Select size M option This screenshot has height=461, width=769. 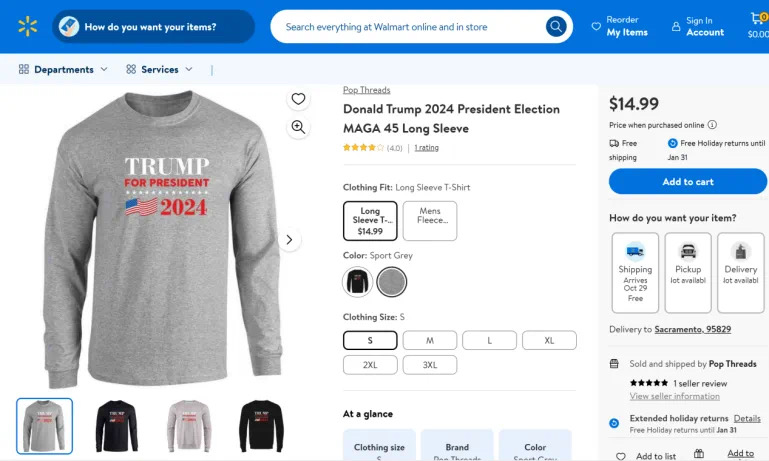coord(430,340)
